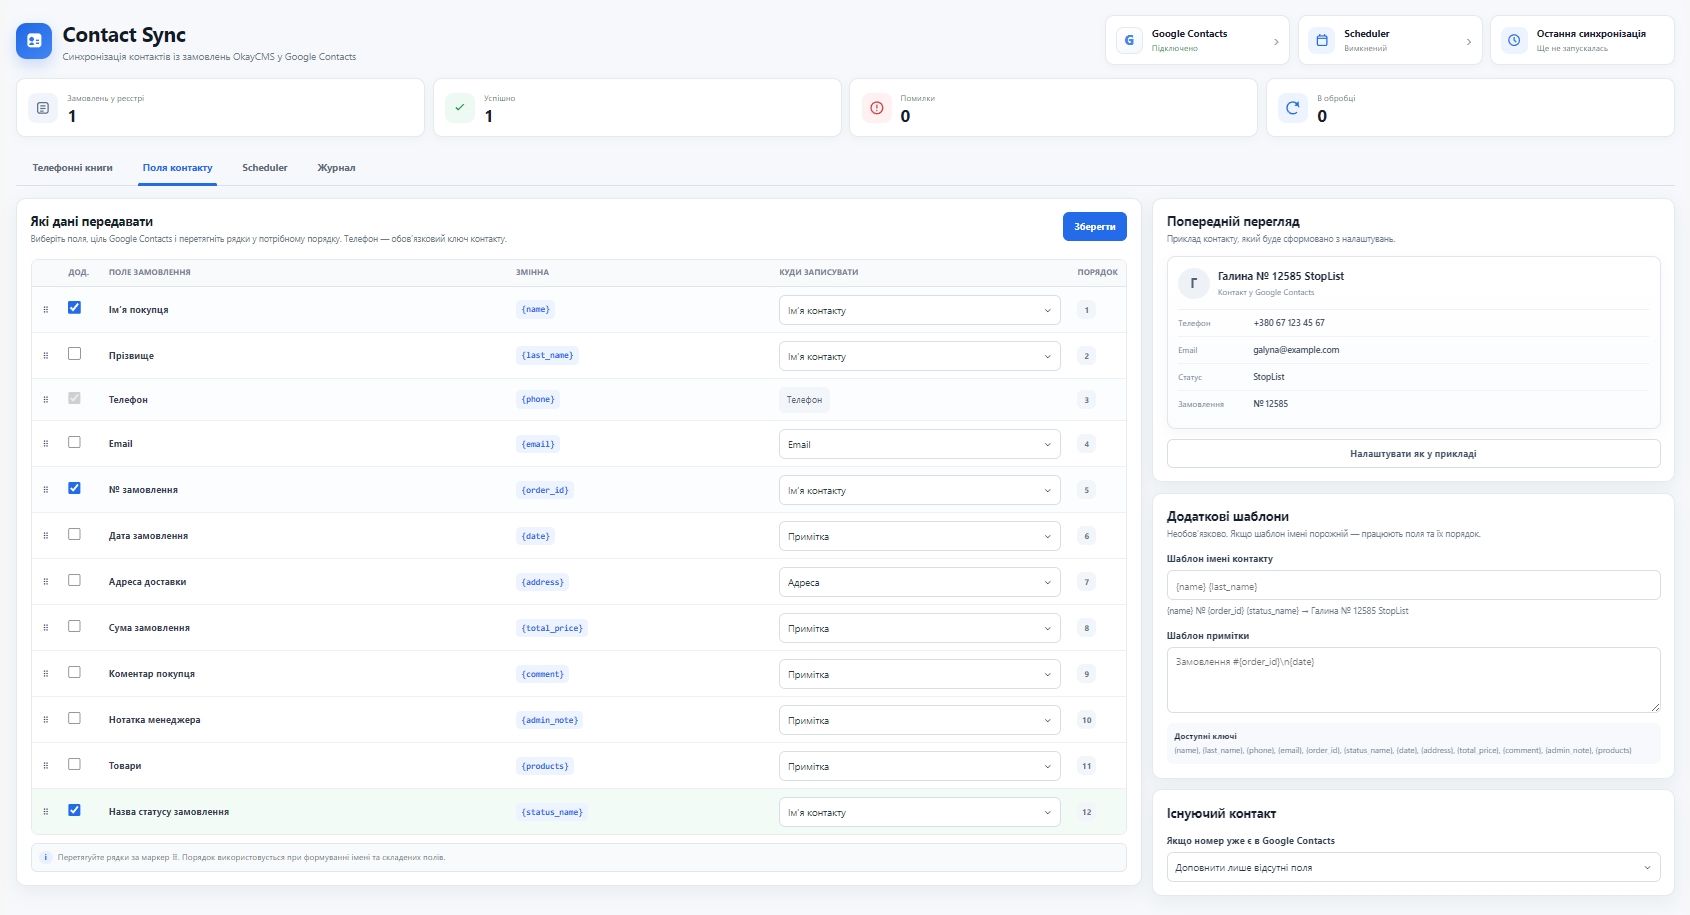Select the Поля контакту tab
Viewport: 1690px width, 915px height.
(177, 168)
